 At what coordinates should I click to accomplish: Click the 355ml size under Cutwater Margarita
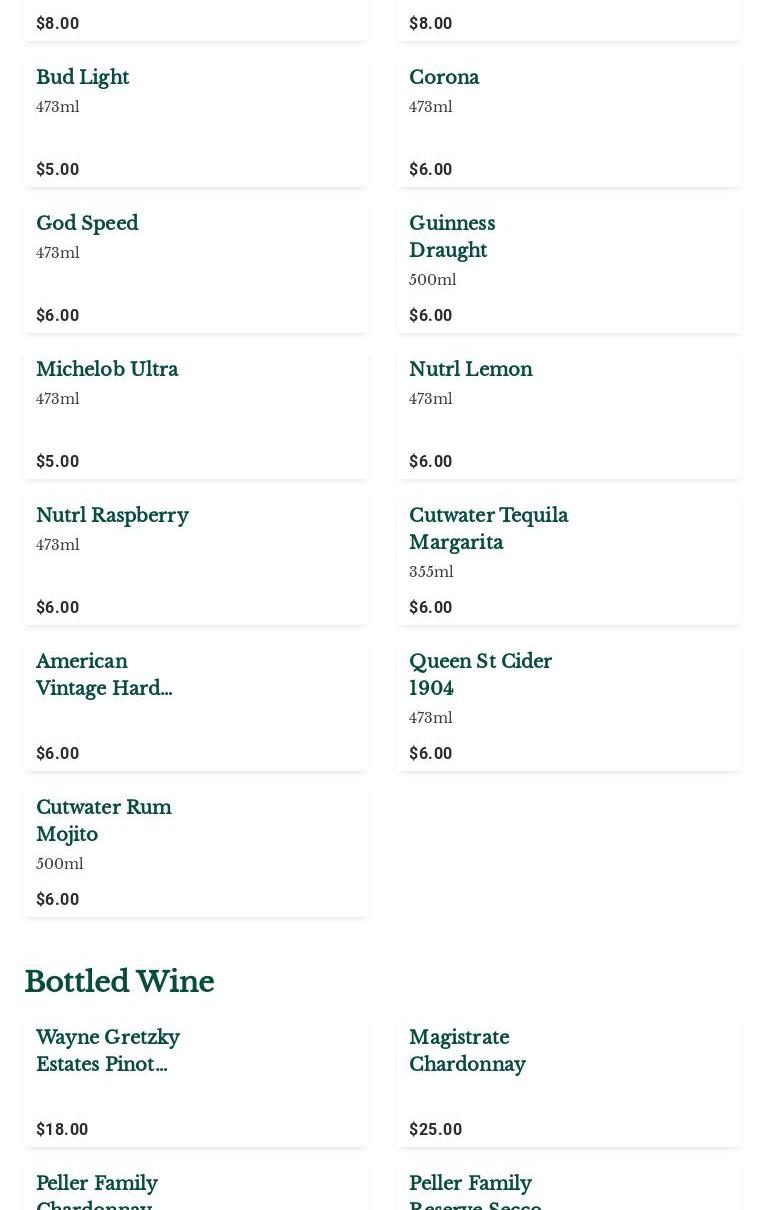point(431,572)
